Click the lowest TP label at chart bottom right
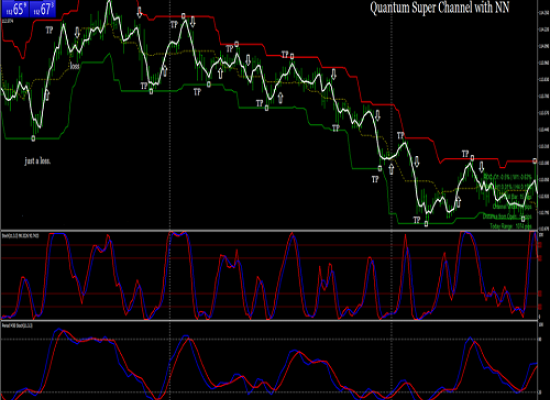The image size is (550, 400). [416, 220]
